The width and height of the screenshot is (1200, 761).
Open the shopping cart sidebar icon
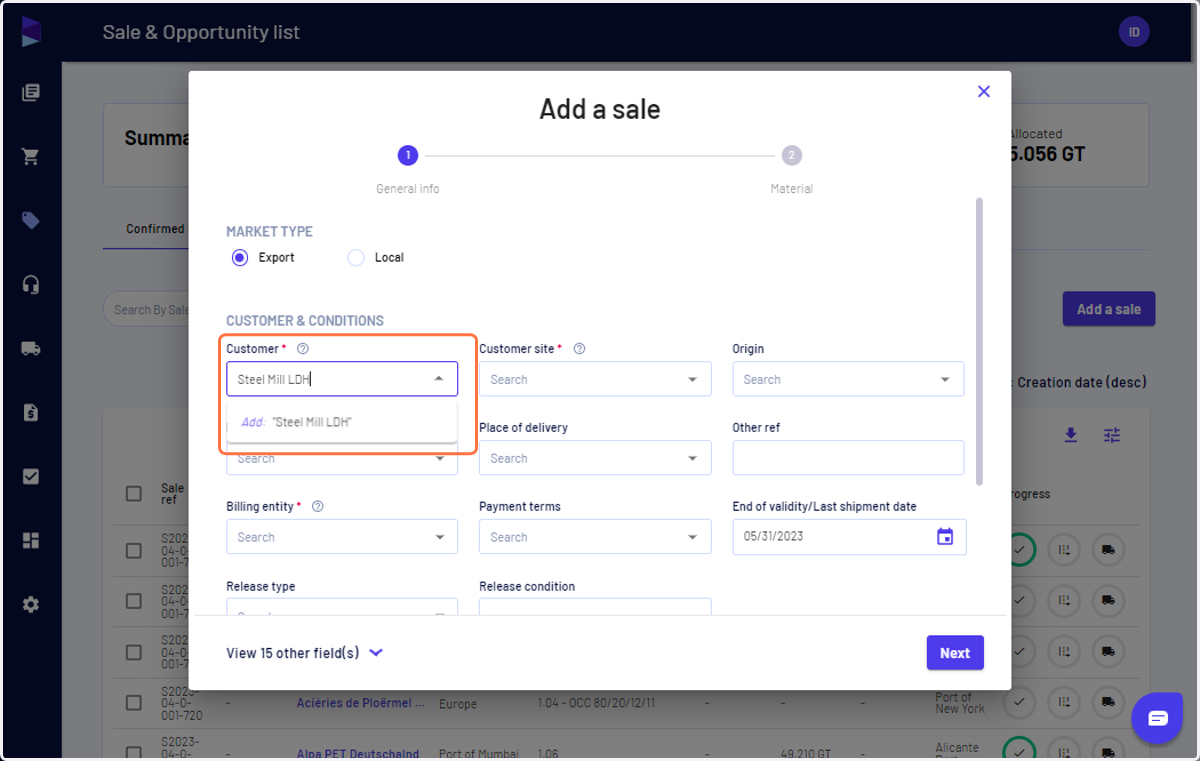(x=31, y=157)
